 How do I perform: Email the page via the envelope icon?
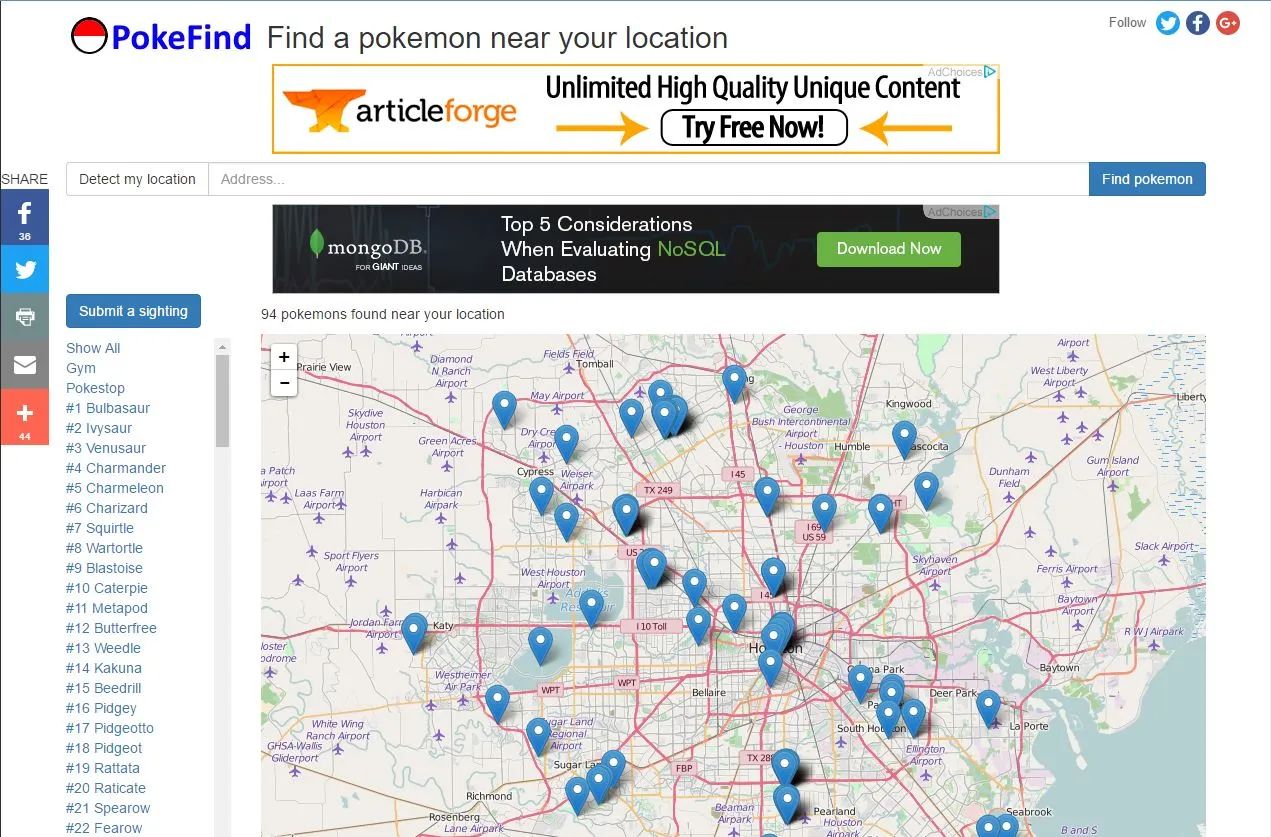click(24, 366)
